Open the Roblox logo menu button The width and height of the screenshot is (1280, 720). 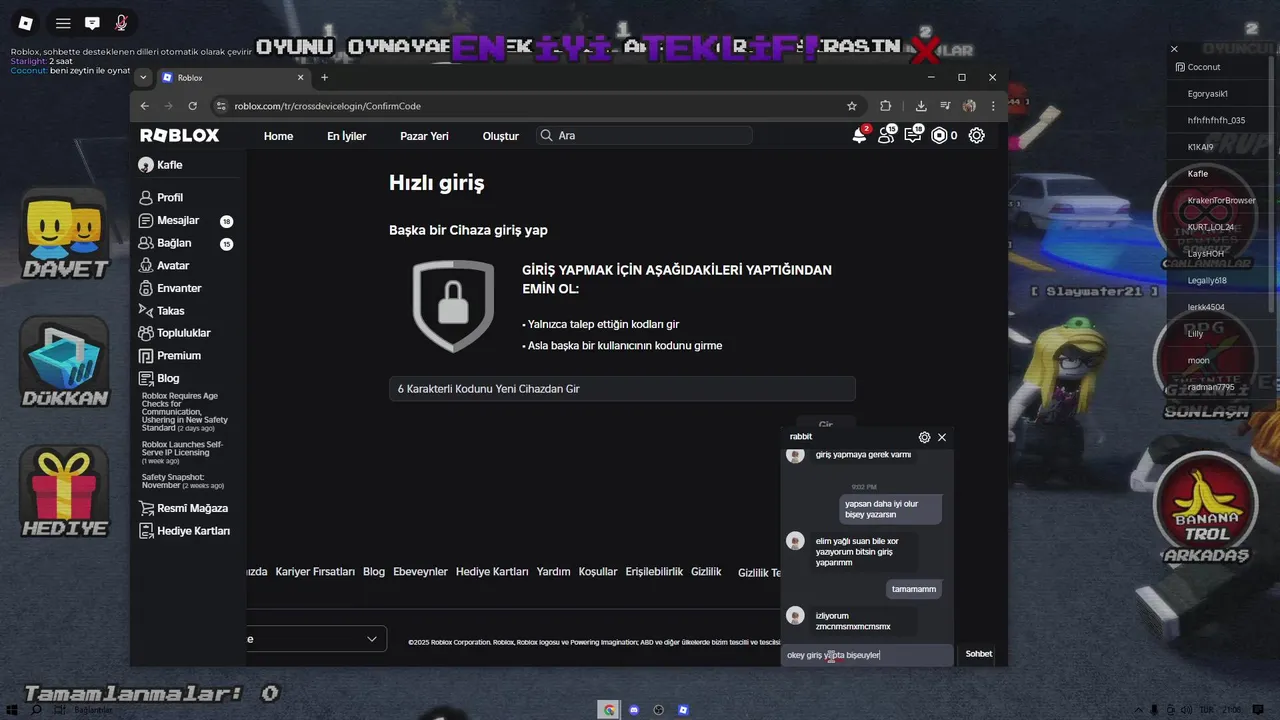26,23
